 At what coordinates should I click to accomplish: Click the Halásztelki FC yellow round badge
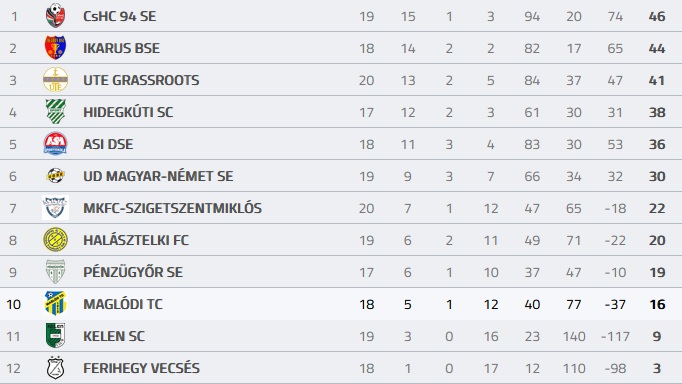coord(55,240)
